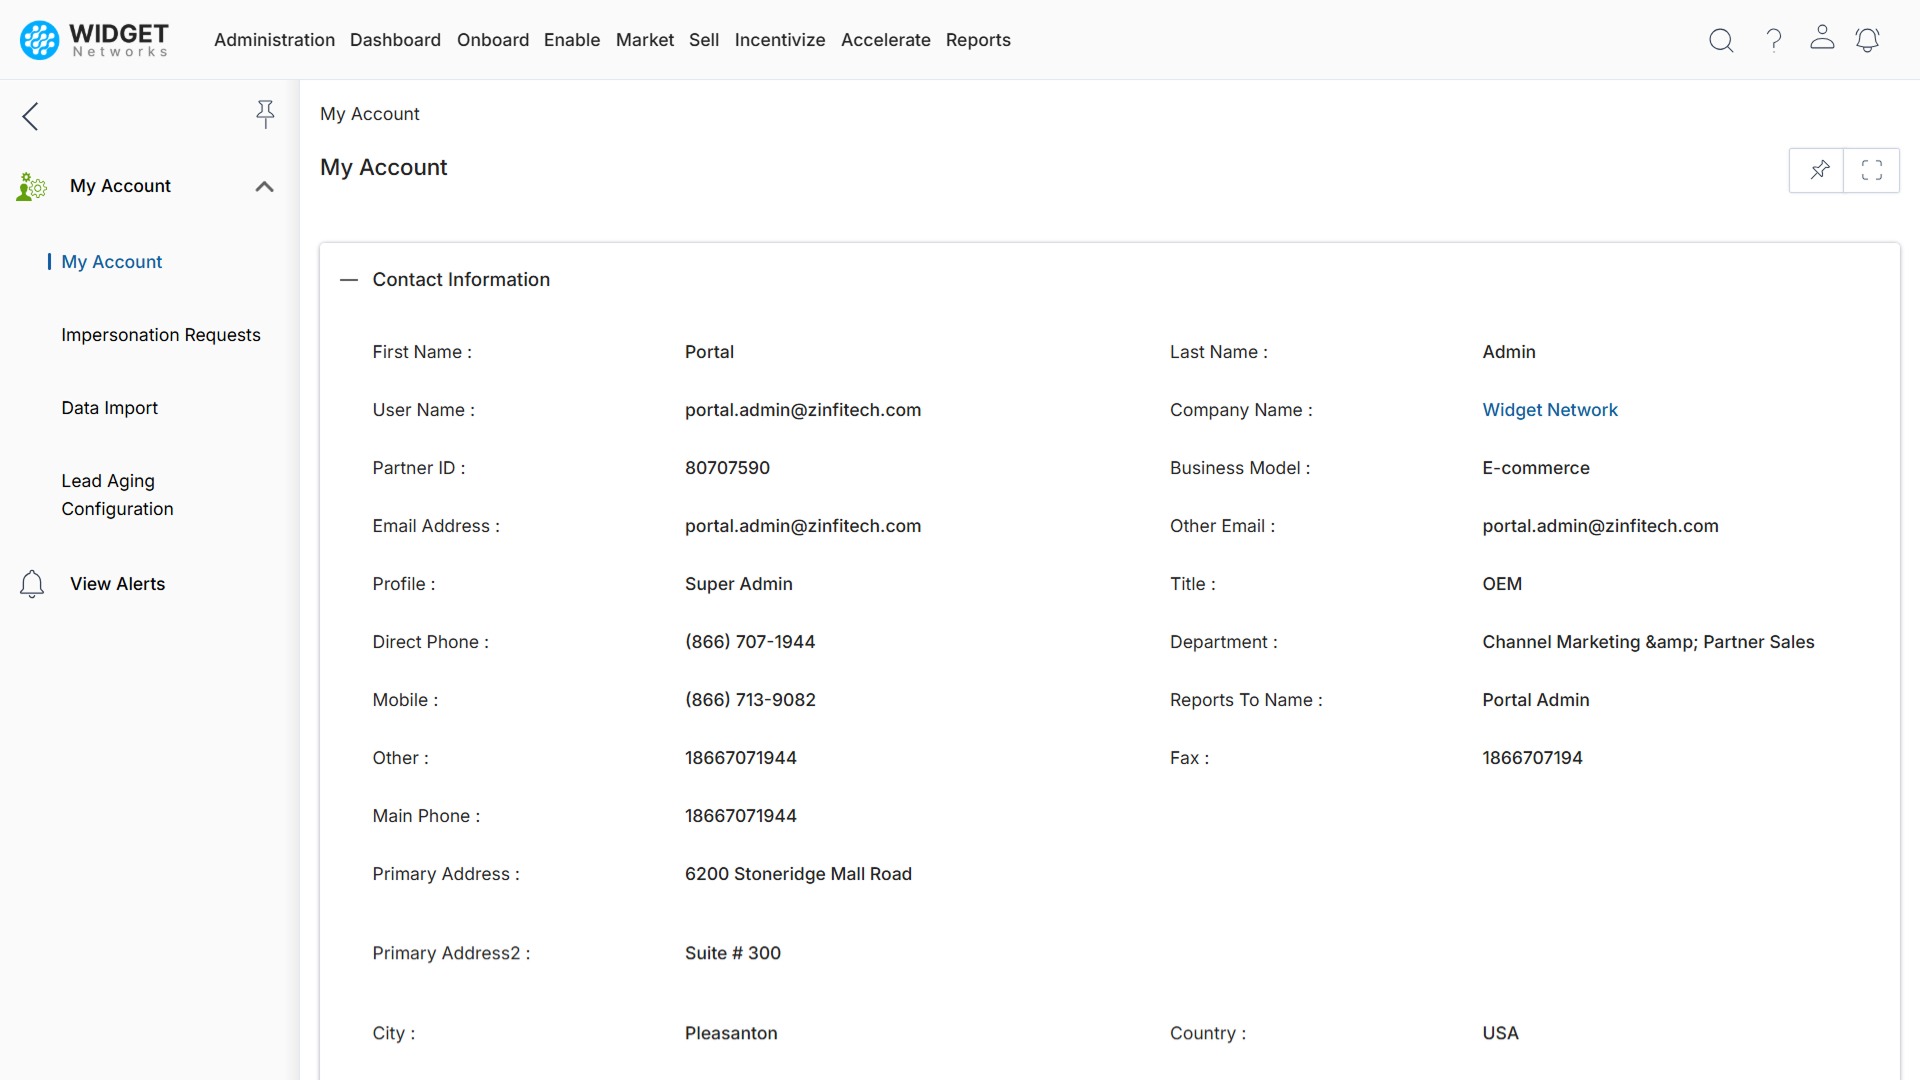Open the Incentivize menu
1920x1080 pixels.
click(780, 40)
